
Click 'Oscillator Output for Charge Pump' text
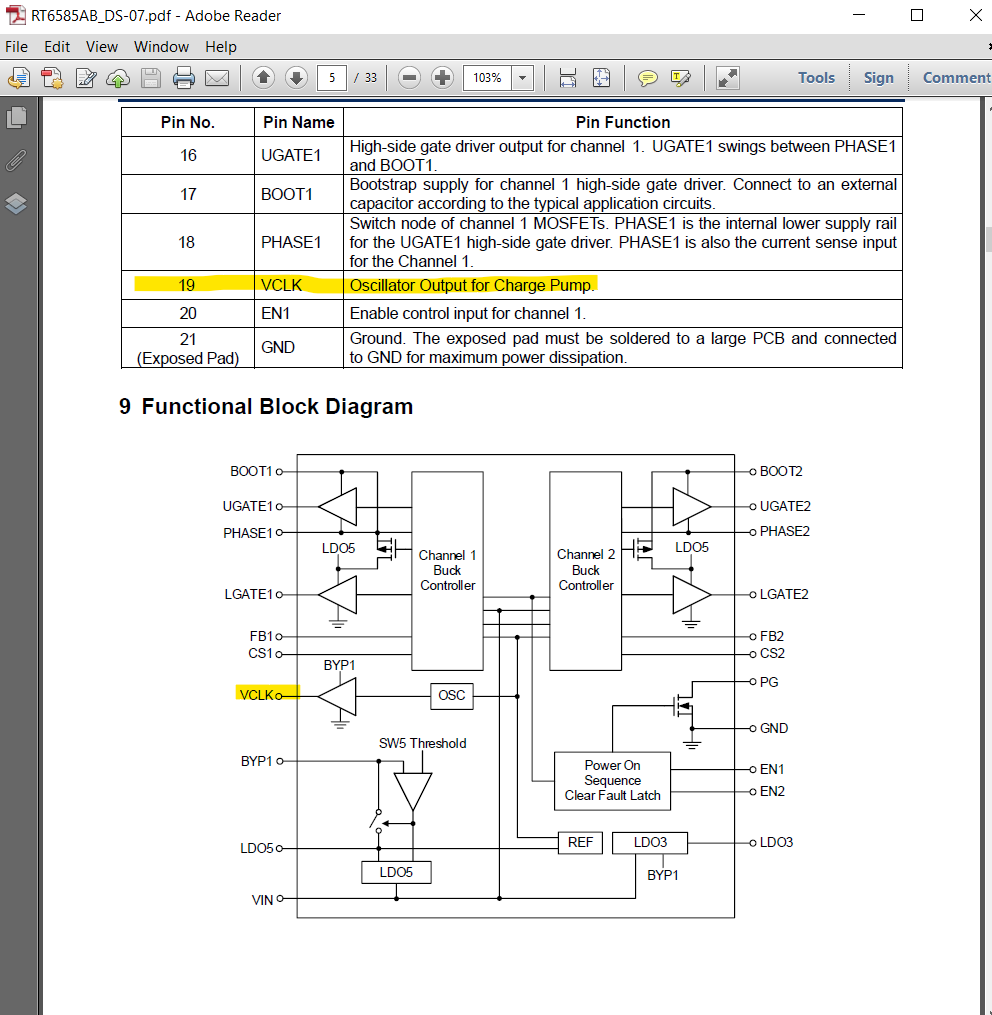[x=471, y=285]
